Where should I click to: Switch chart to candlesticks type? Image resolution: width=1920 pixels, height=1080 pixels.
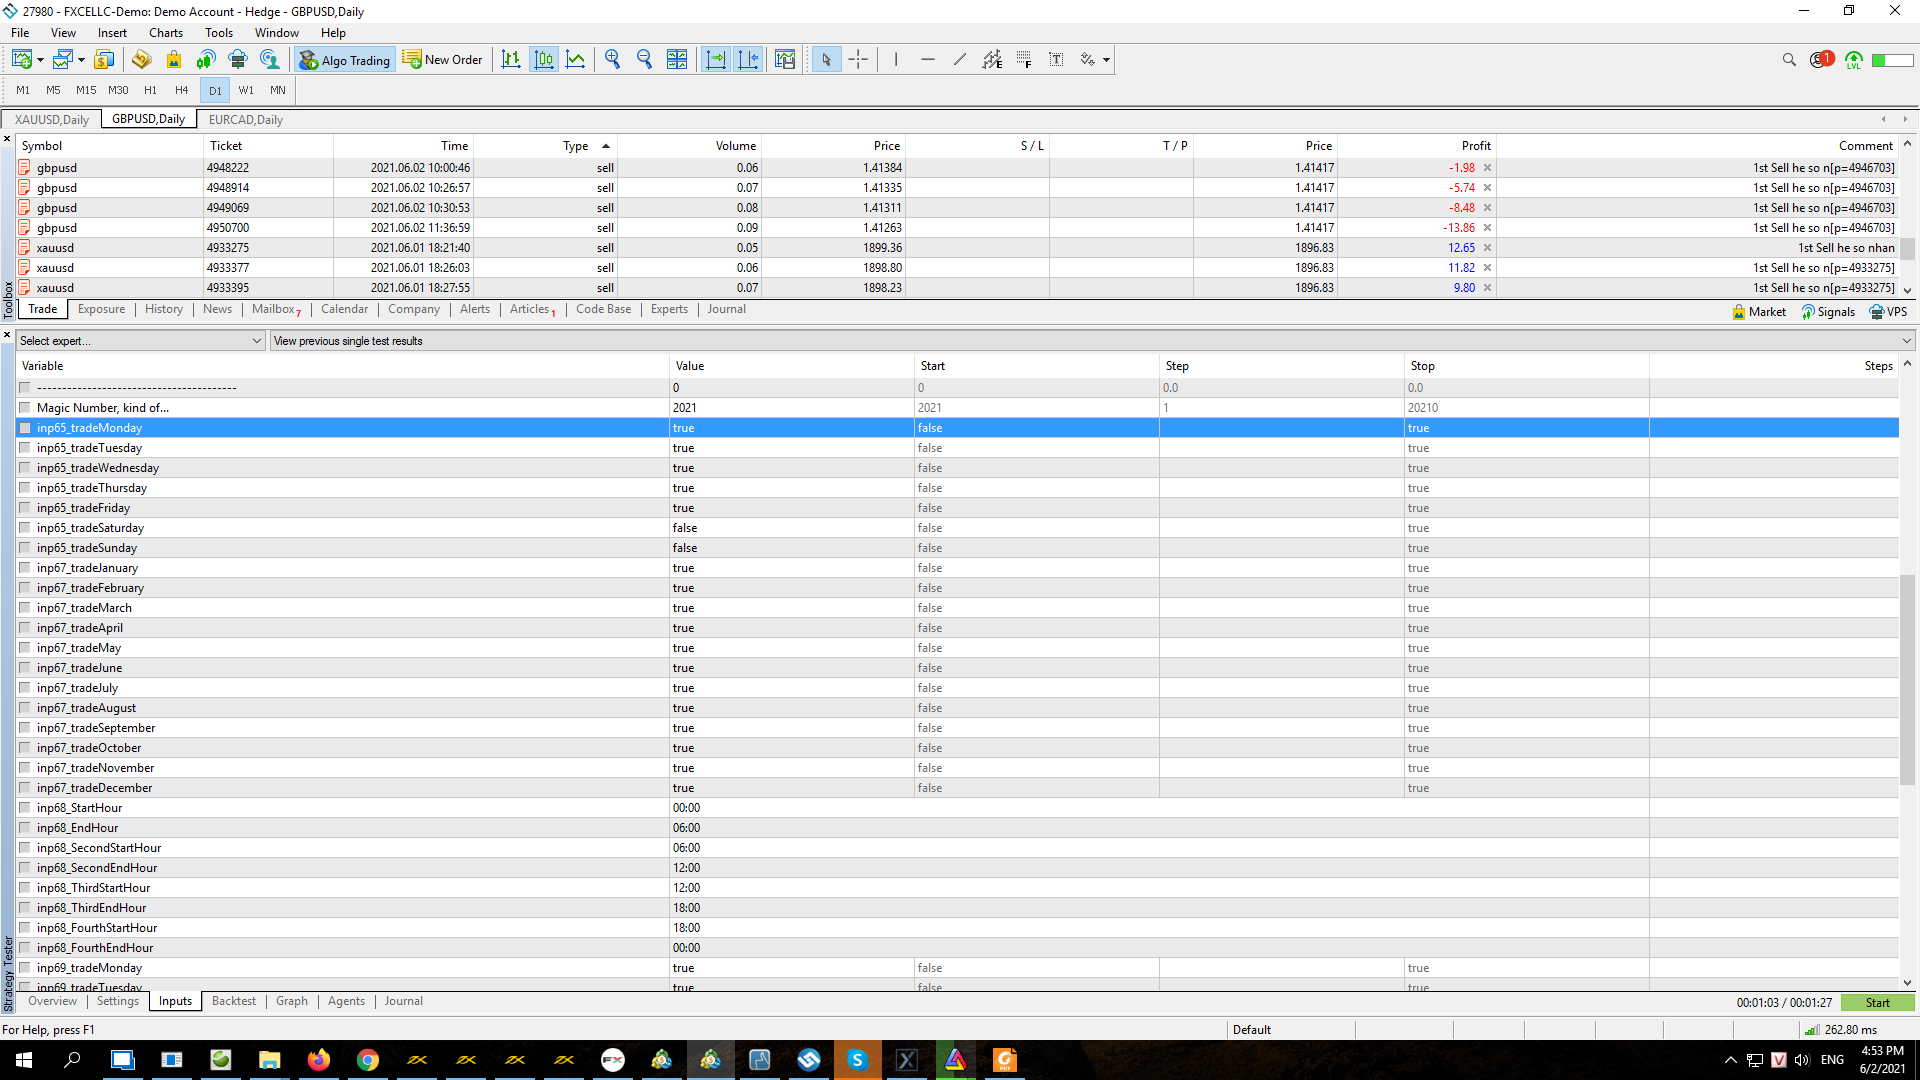click(x=544, y=60)
